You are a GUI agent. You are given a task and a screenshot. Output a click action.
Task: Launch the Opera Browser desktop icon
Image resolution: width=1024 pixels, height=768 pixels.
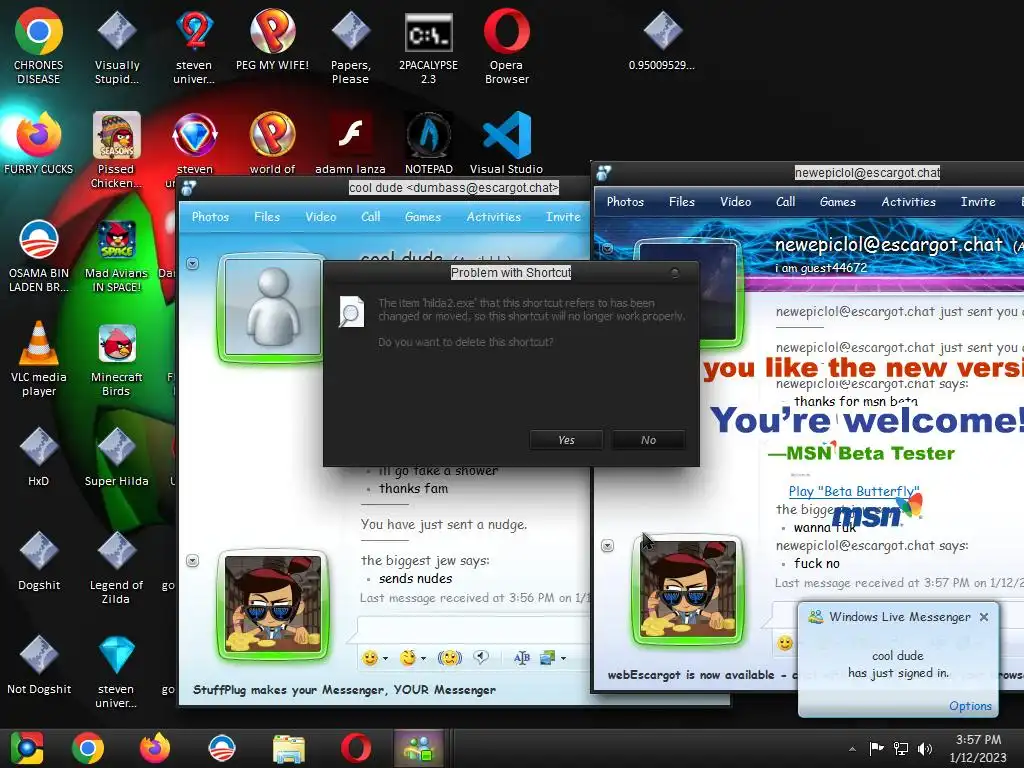coord(506,46)
